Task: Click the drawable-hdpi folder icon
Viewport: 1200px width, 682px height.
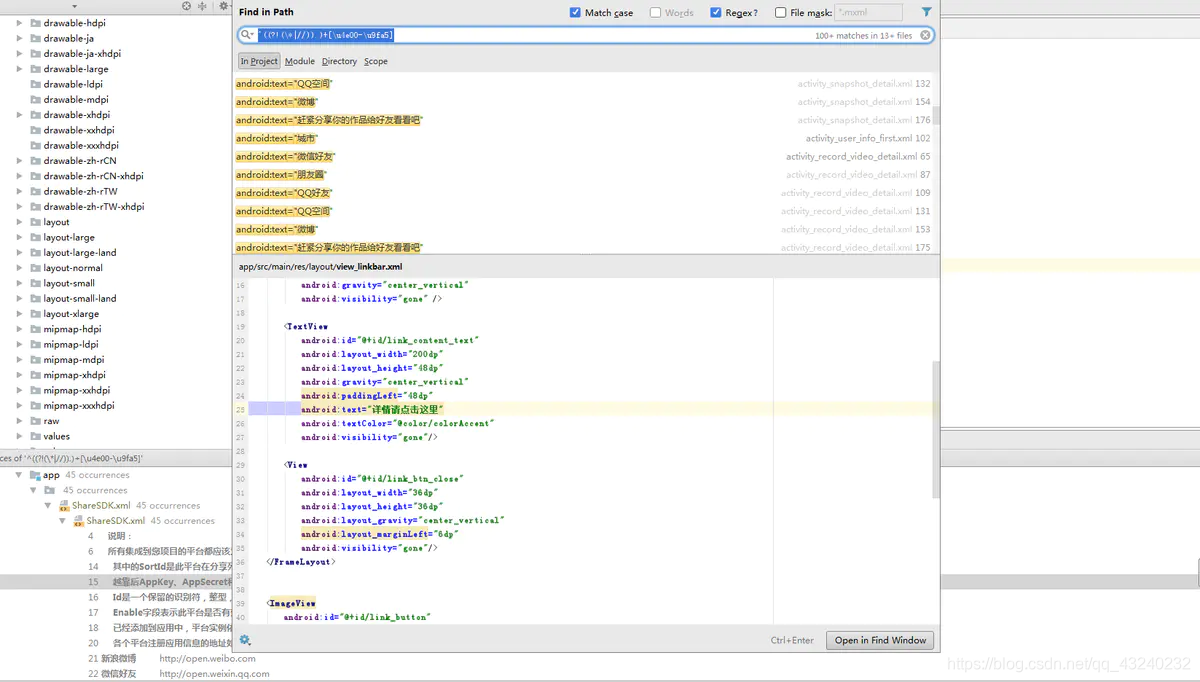Action: (35, 23)
